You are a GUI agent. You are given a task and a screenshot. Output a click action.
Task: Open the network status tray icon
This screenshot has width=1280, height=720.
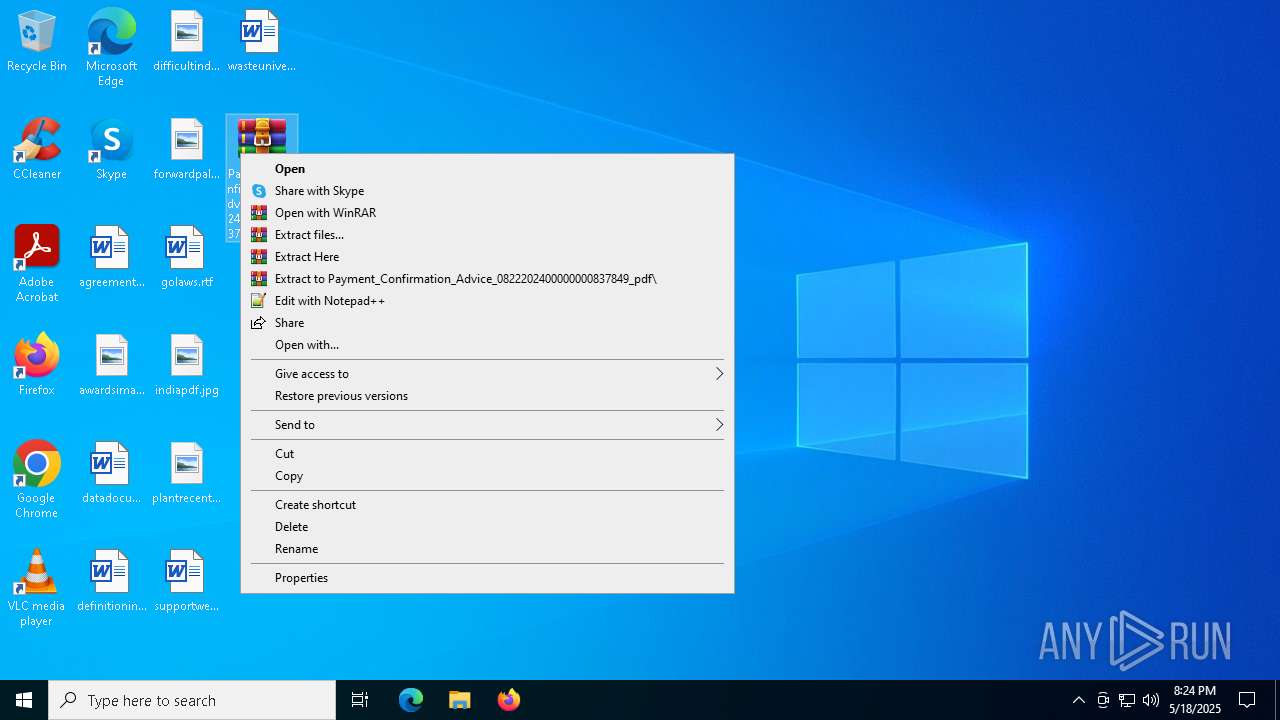[1127, 700]
